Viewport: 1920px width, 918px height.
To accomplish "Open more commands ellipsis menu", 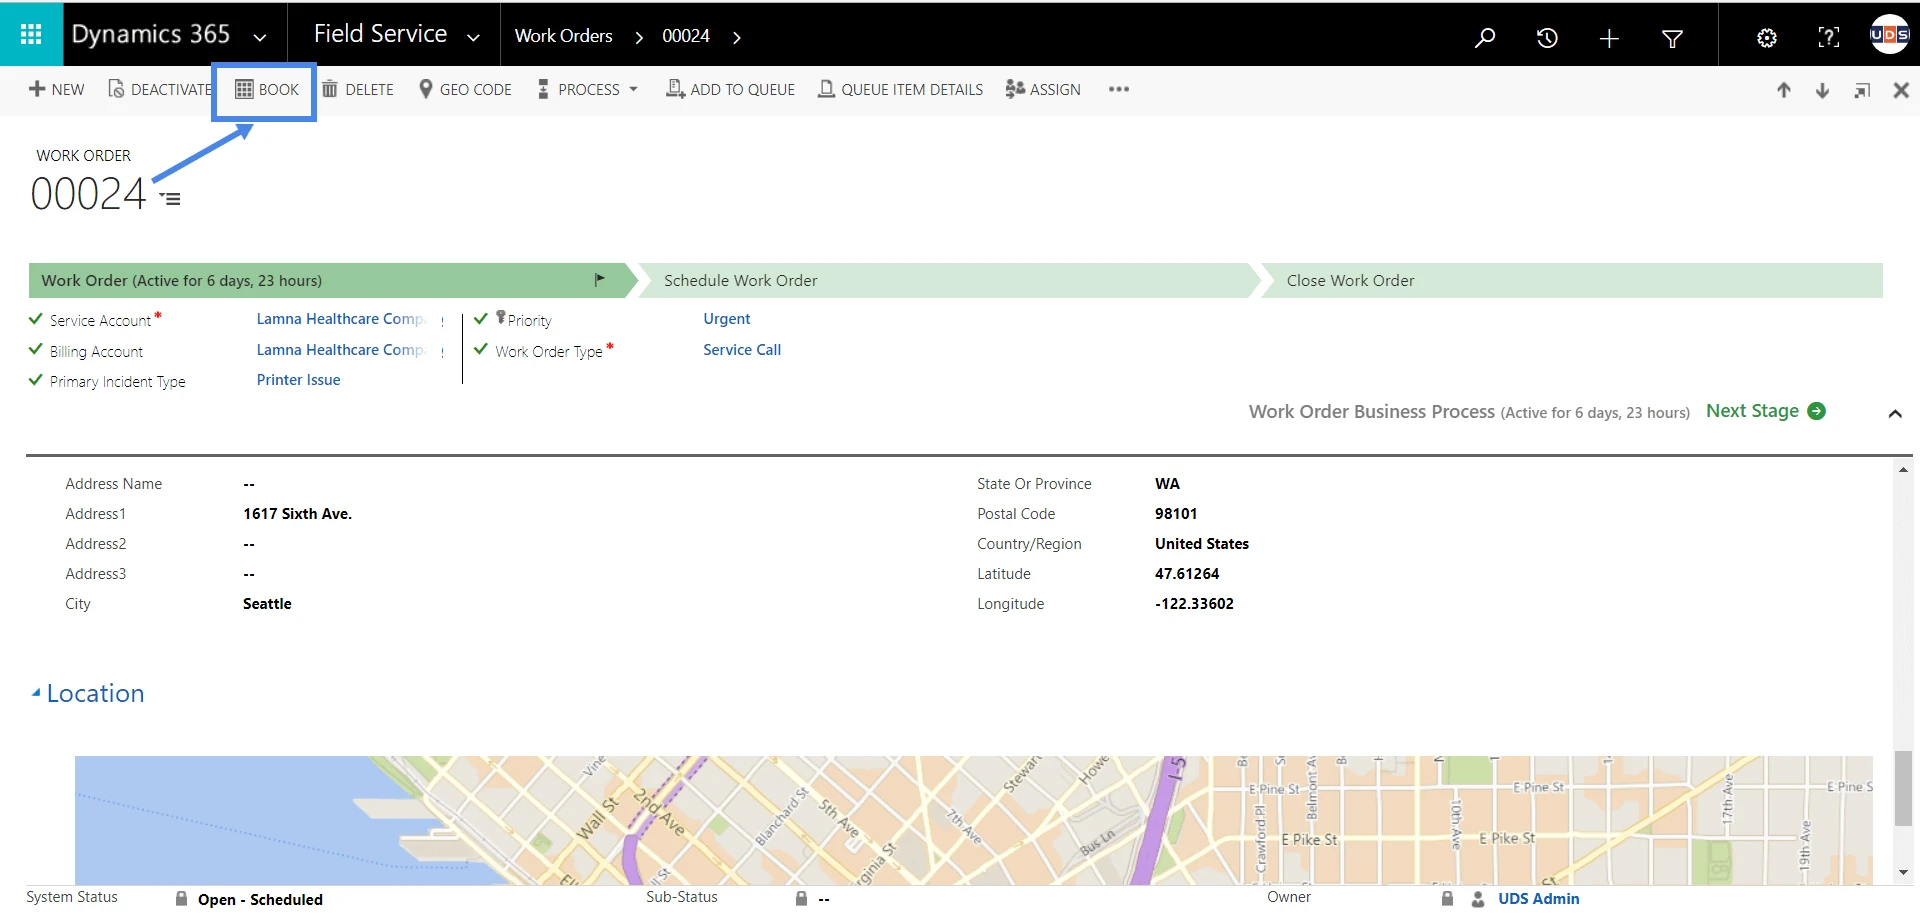I will click(x=1119, y=89).
